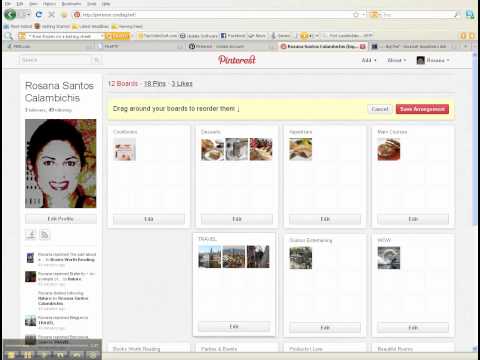The width and height of the screenshot is (480, 360).
Task: Open the Tools menu
Action: coord(92,4)
